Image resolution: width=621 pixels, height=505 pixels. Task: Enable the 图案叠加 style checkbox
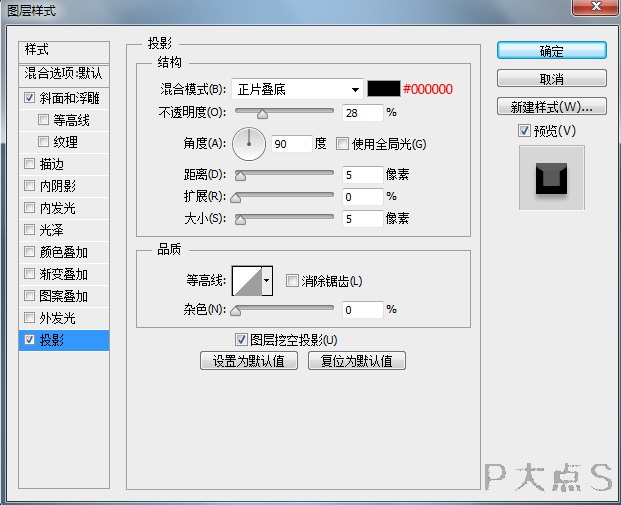tap(30, 295)
